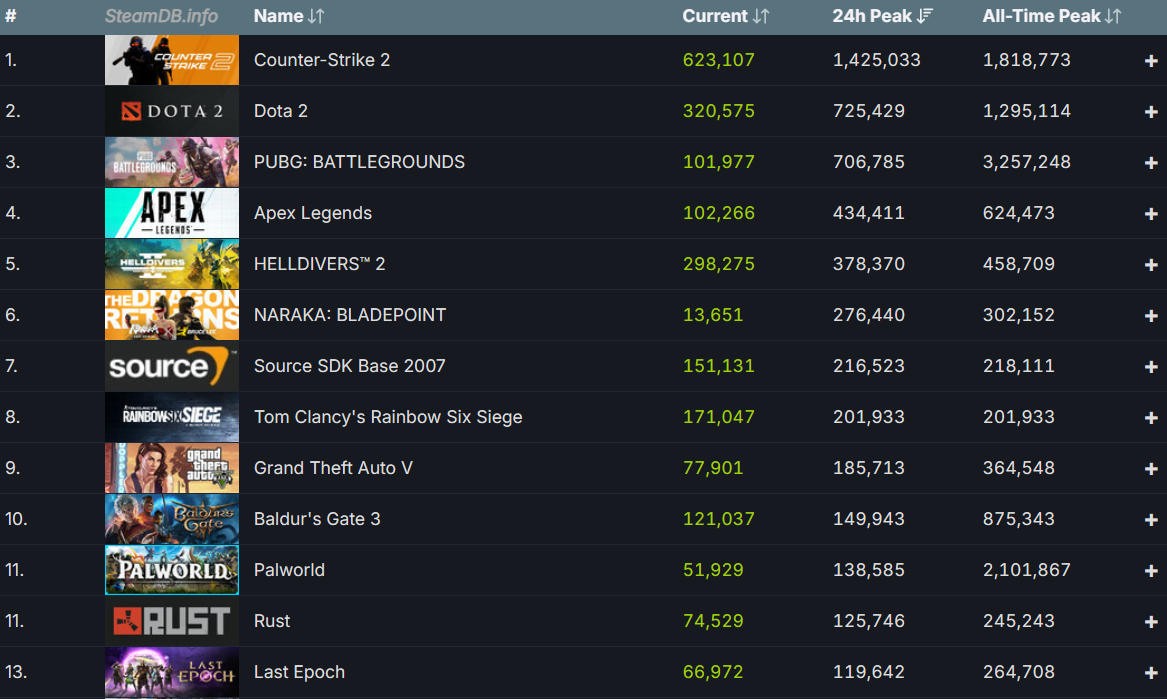
Task: Open the NARAKA: BLADEPOINT name link
Action: [x=350, y=315]
